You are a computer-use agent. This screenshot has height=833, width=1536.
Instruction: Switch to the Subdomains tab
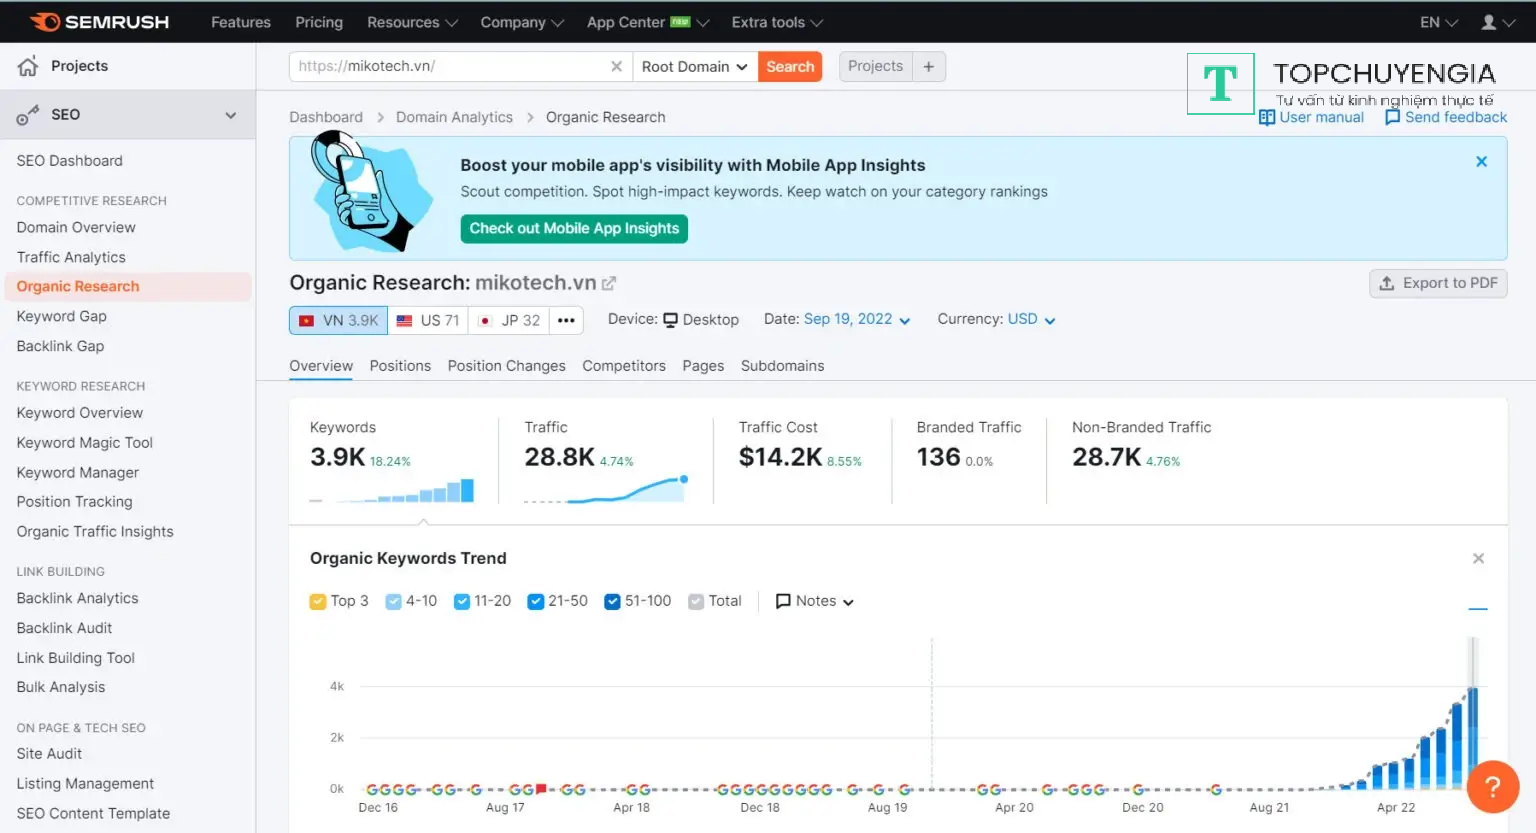[x=783, y=366]
